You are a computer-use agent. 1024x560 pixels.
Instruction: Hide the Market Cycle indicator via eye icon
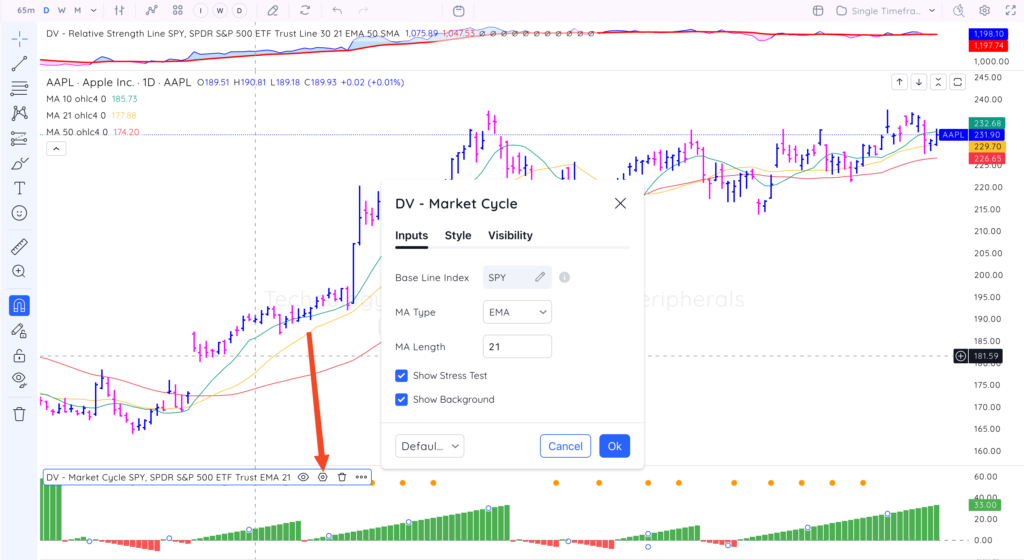(x=304, y=477)
